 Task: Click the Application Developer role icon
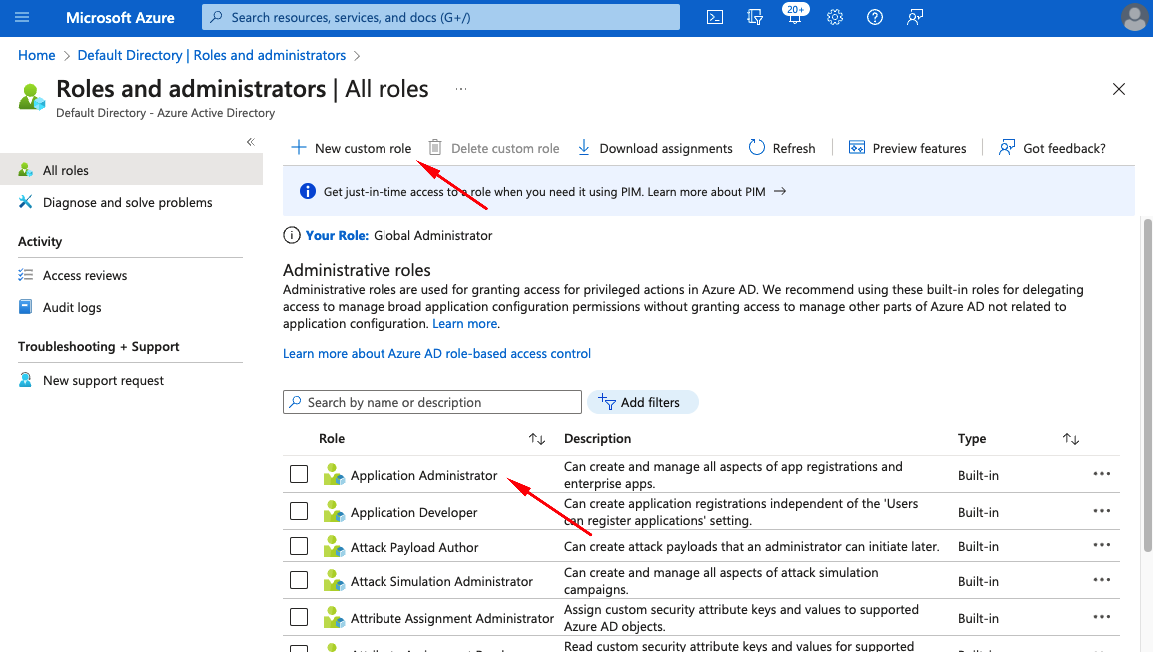pyautogui.click(x=334, y=511)
